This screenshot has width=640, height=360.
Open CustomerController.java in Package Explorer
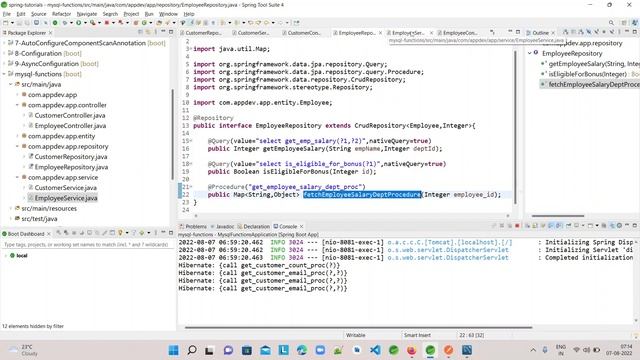tap(70, 115)
